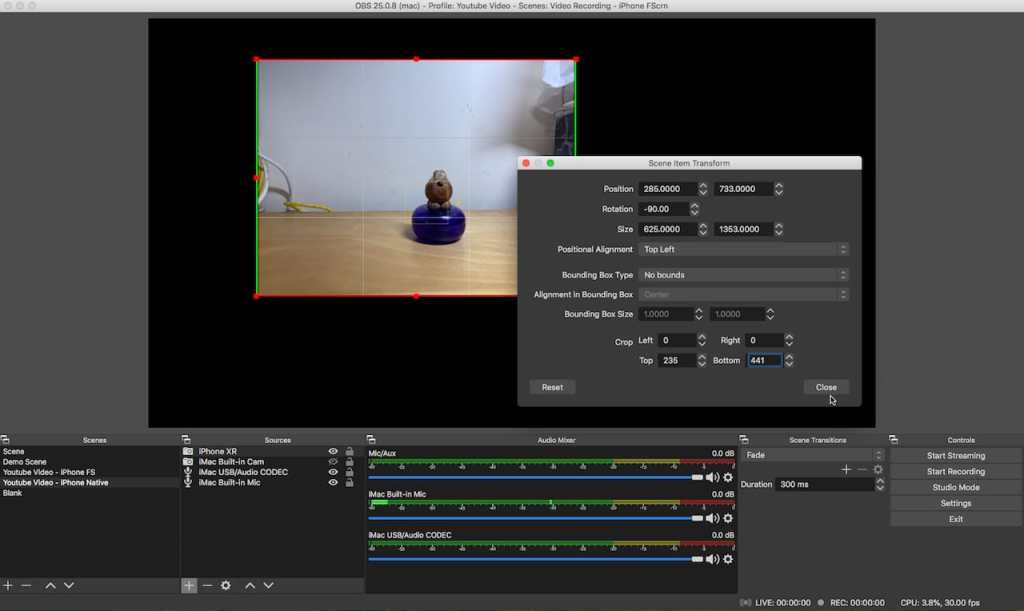This screenshot has height=611, width=1024.
Task: Undock the Audio Mixer panel icon
Action: (371, 440)
